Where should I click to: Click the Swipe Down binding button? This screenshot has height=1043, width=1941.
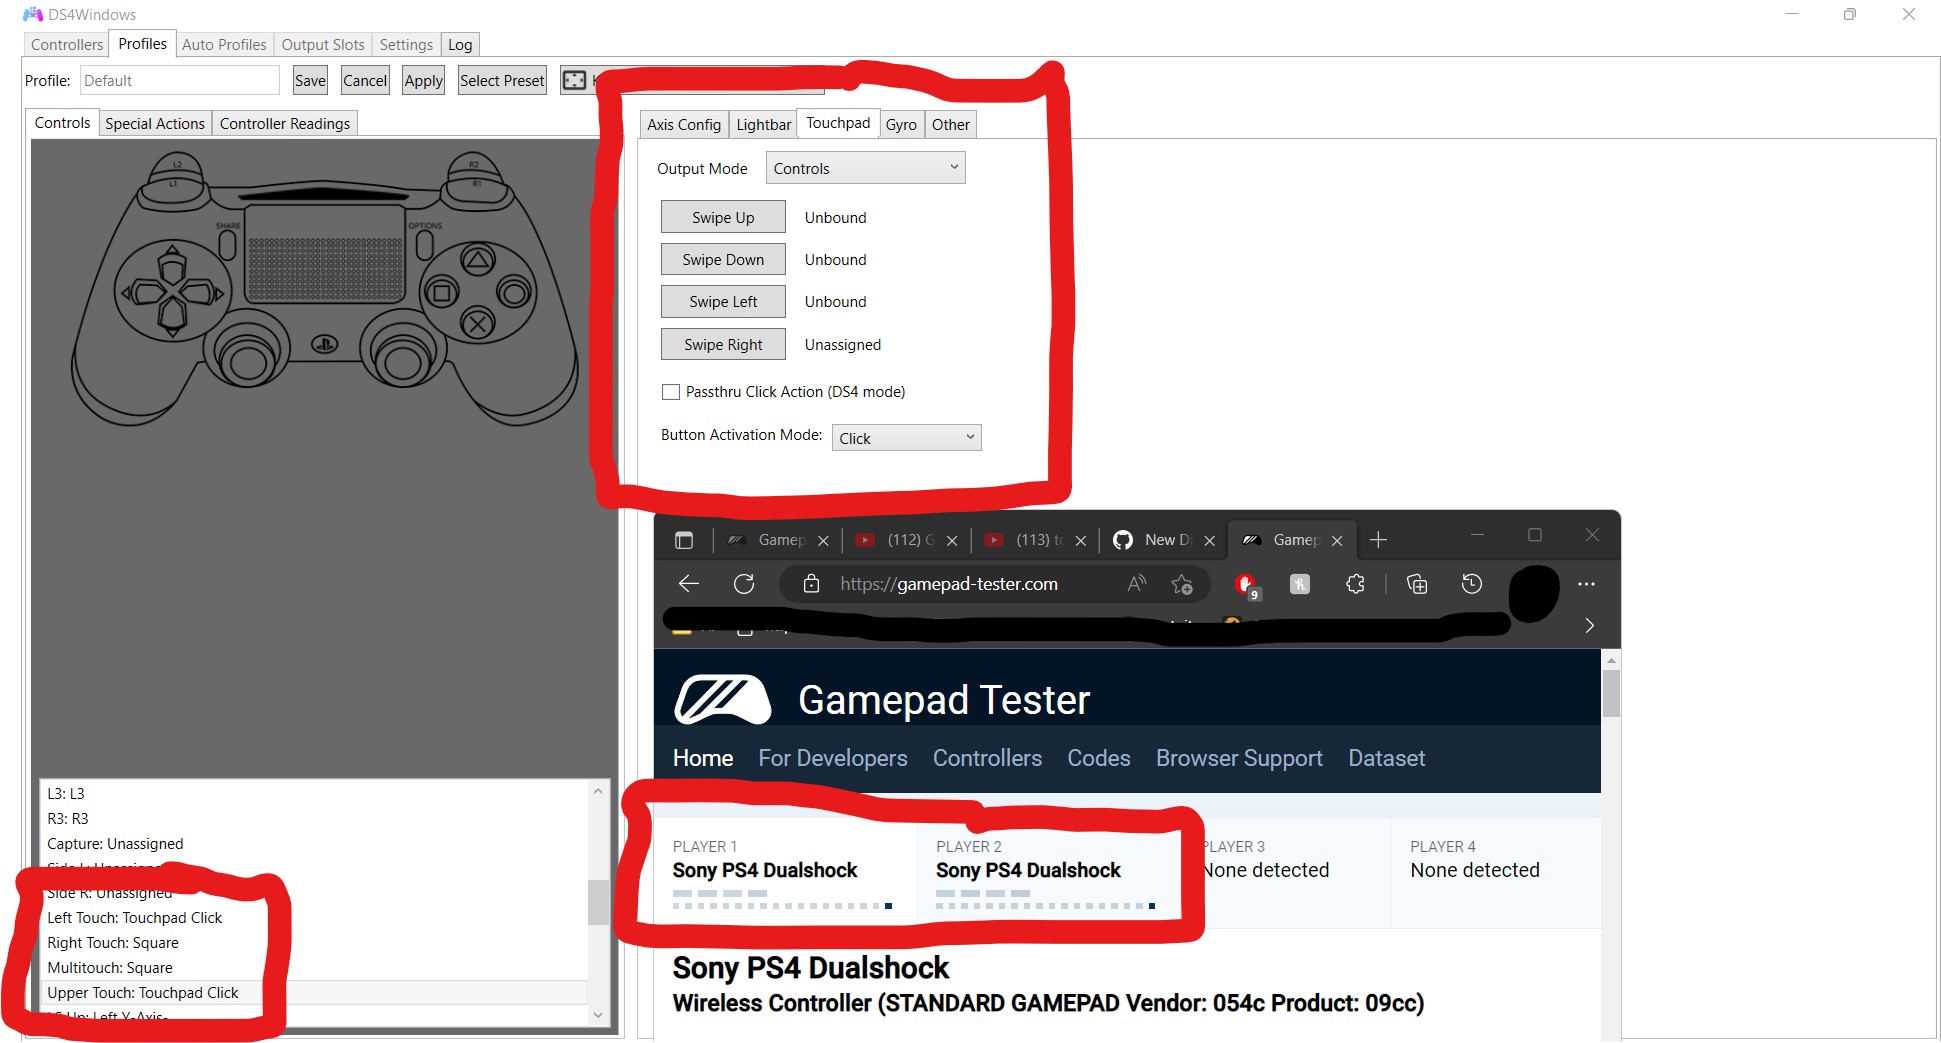pos(723,259)
